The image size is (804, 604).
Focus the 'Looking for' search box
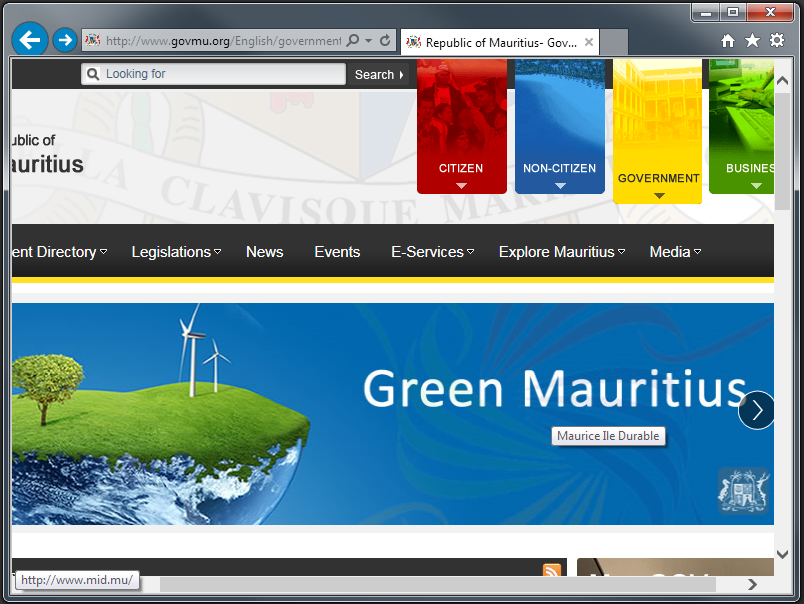click(x=213, y=74)
